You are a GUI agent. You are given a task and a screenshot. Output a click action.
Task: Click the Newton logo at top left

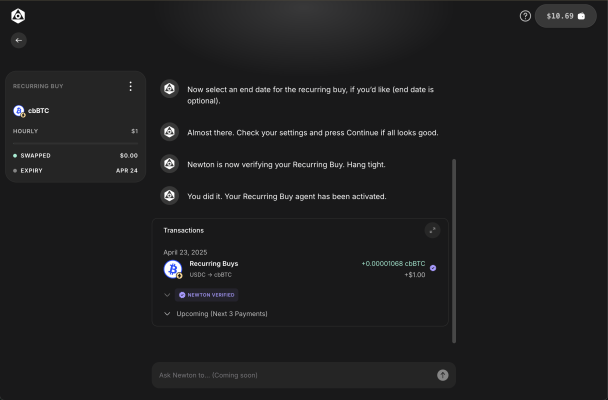(x=18, y=16)
